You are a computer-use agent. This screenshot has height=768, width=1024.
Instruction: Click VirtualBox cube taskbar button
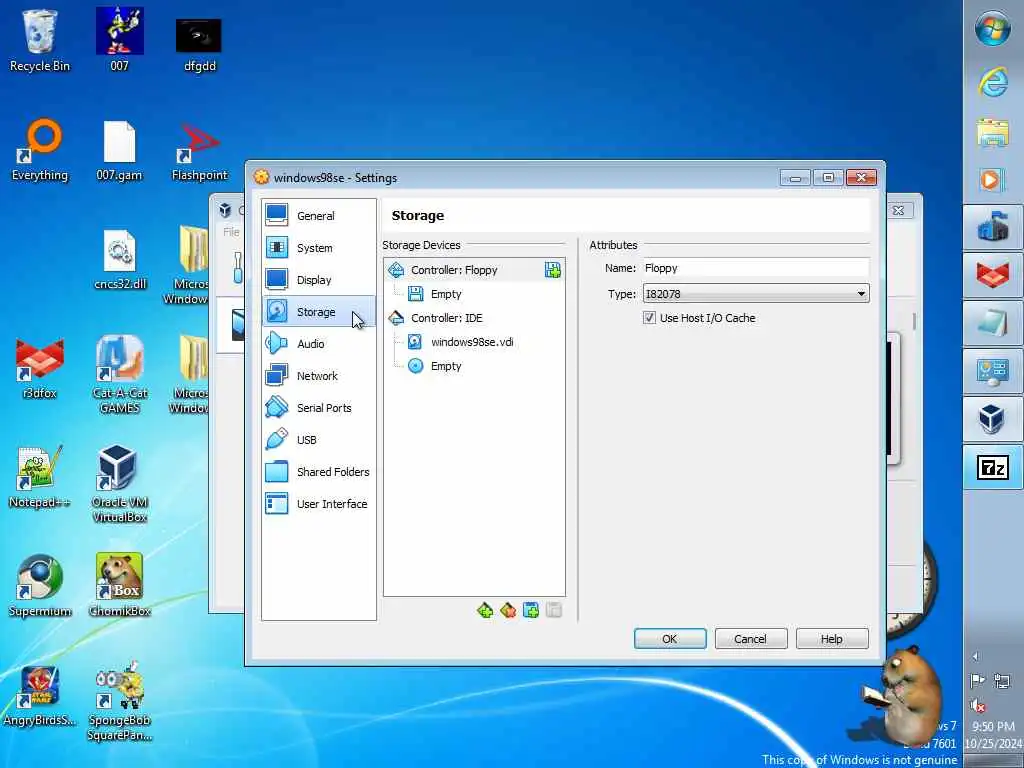993,419
